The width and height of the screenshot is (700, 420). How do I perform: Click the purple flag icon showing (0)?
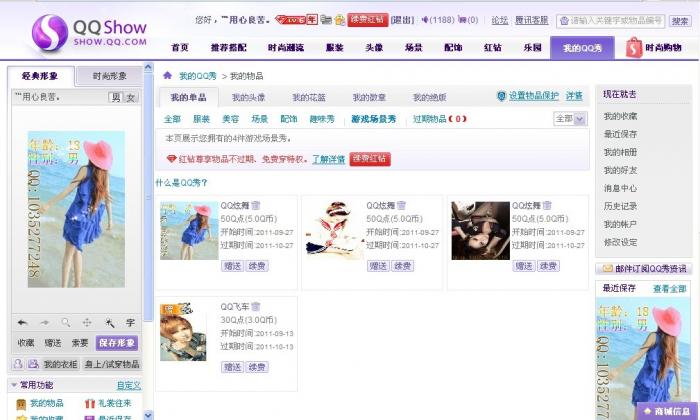pyautogui.click(x=462, y=20)
